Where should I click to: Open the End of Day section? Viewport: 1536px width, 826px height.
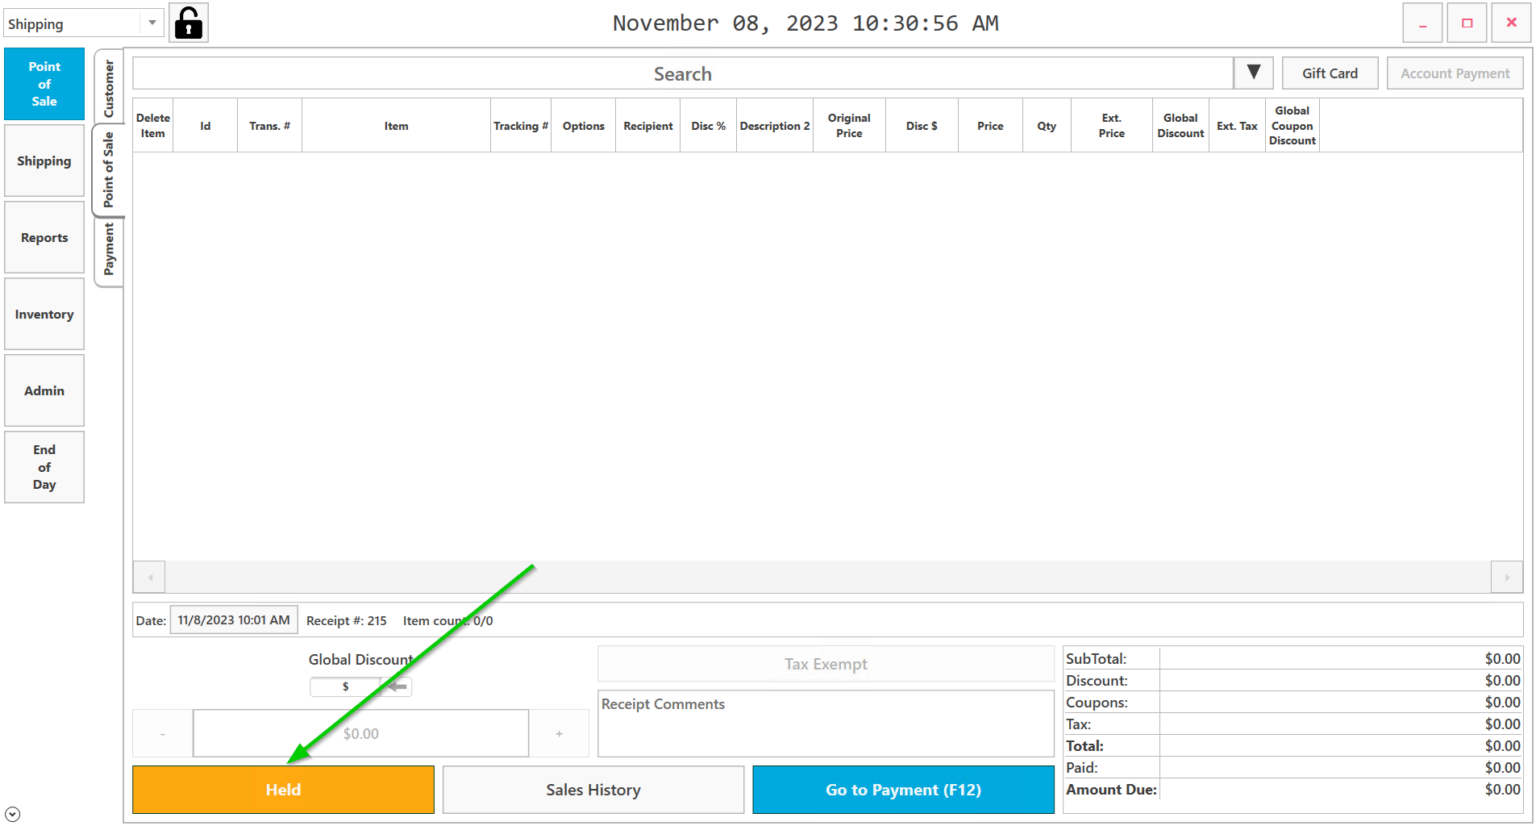click(x=44, y=467)
